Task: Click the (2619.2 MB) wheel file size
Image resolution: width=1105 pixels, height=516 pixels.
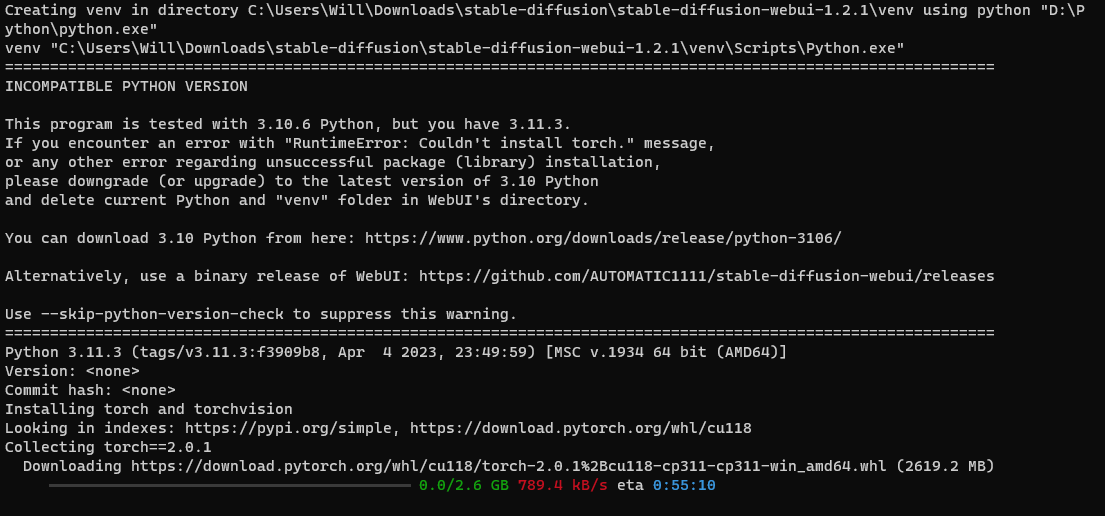Action: click(945, 466)
